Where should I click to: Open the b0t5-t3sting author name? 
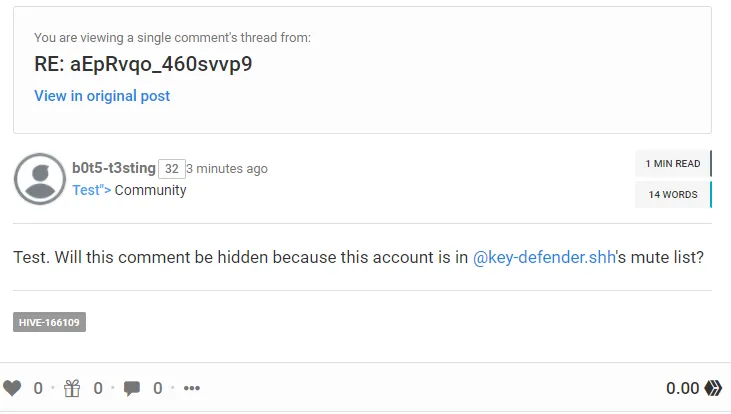(114, 168)
